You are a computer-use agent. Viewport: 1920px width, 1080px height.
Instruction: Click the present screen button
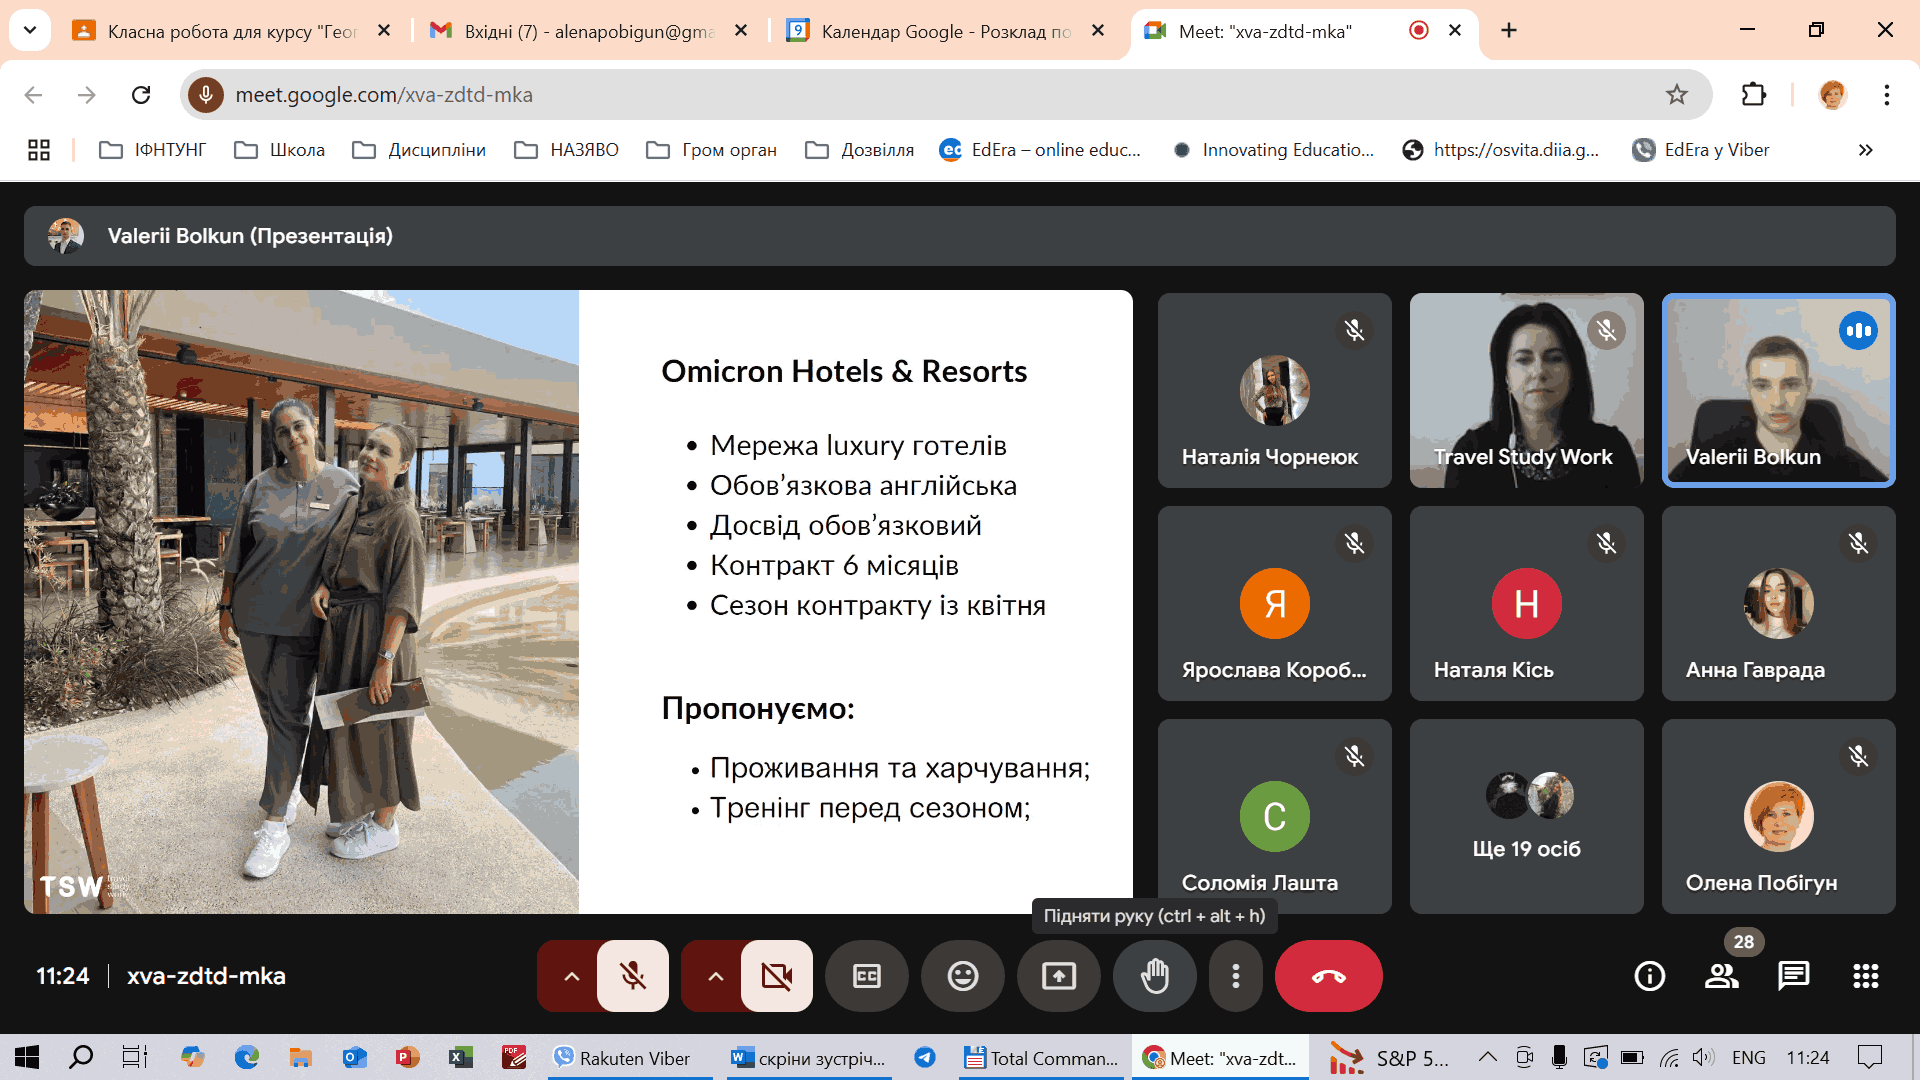tap(1058, 976)
